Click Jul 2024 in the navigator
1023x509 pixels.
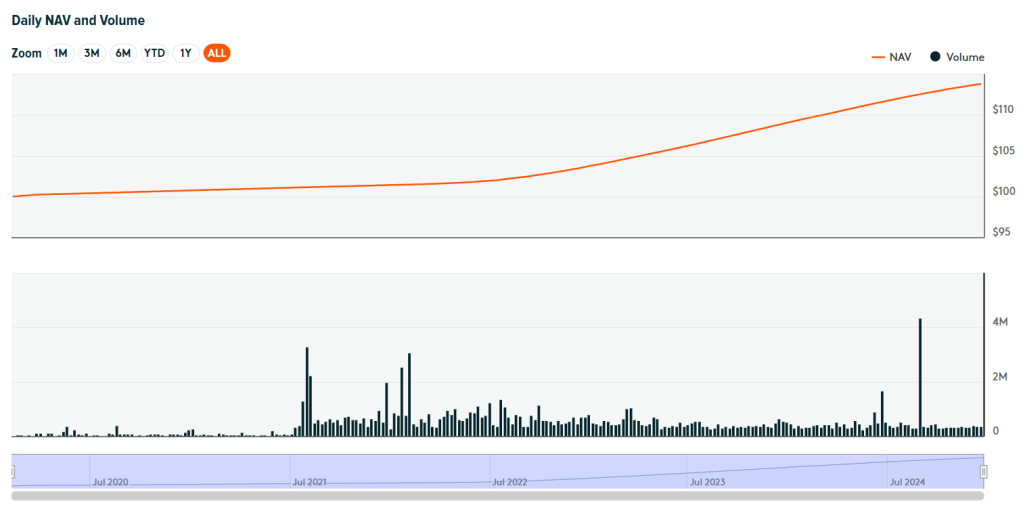pos(907,482)
